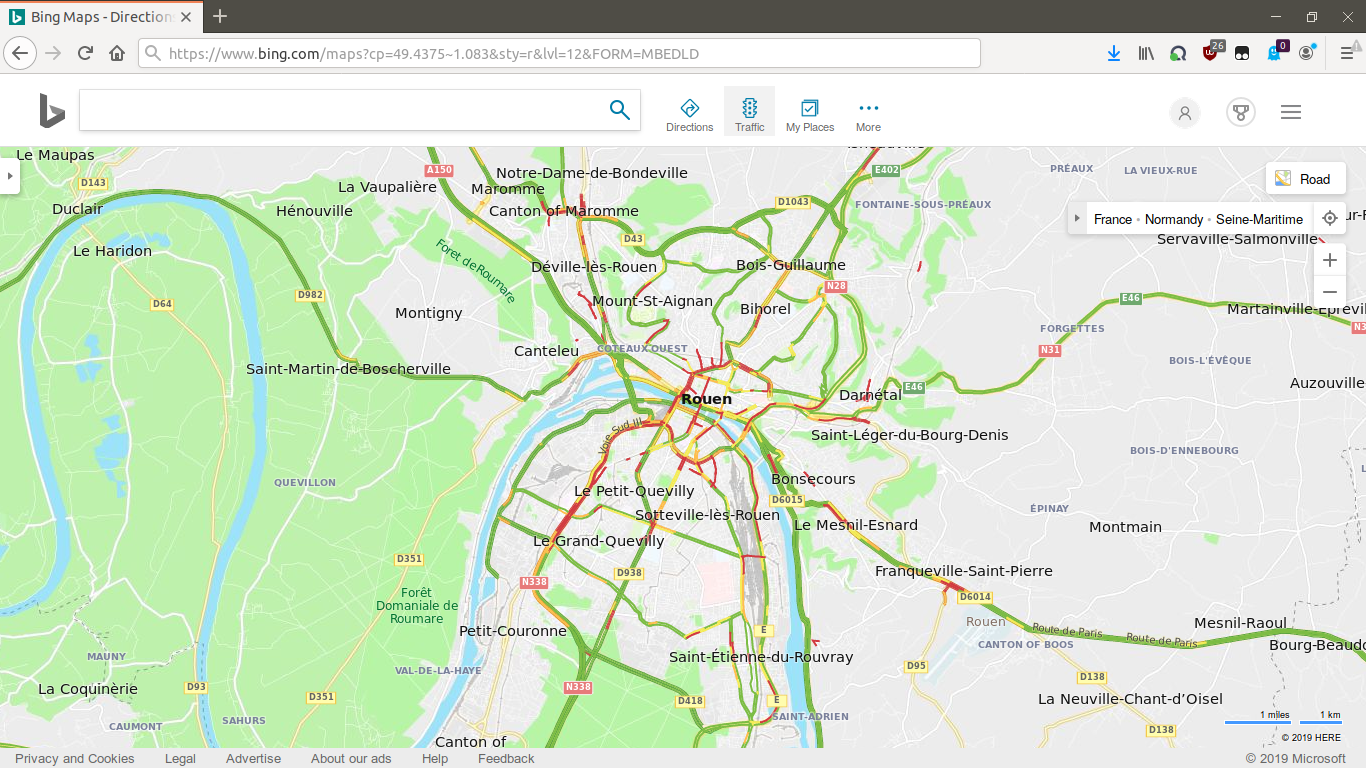Click the E402 road shield
The height and width of the screenshot is (768, 1366).
(886, 170)
